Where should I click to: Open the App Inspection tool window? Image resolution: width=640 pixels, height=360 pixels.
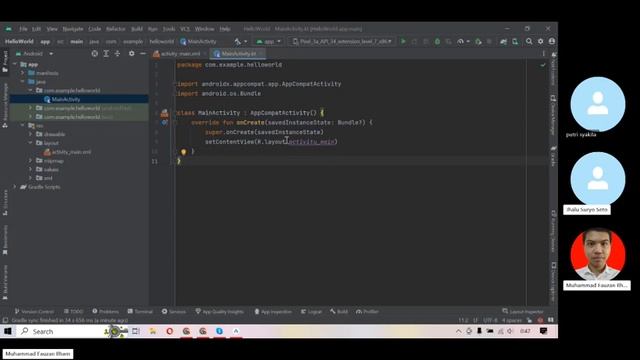(x=273, y=311)
